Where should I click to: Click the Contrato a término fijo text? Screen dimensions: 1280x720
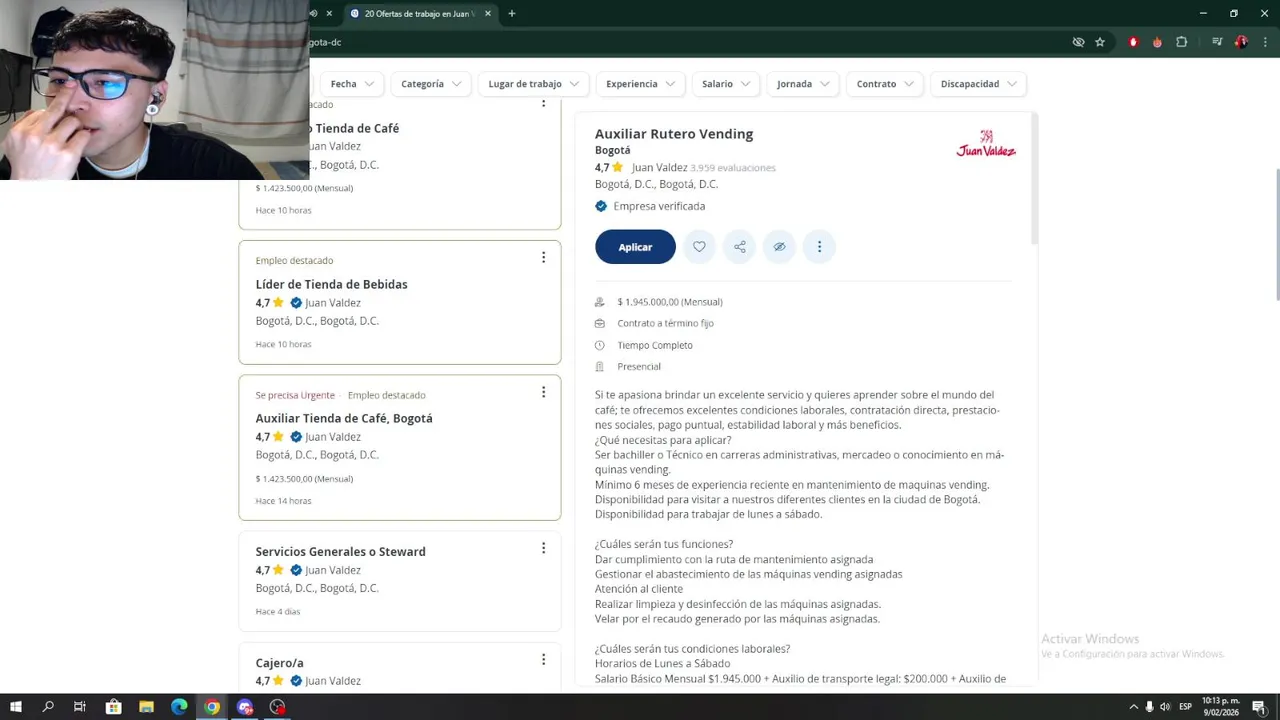665,323
